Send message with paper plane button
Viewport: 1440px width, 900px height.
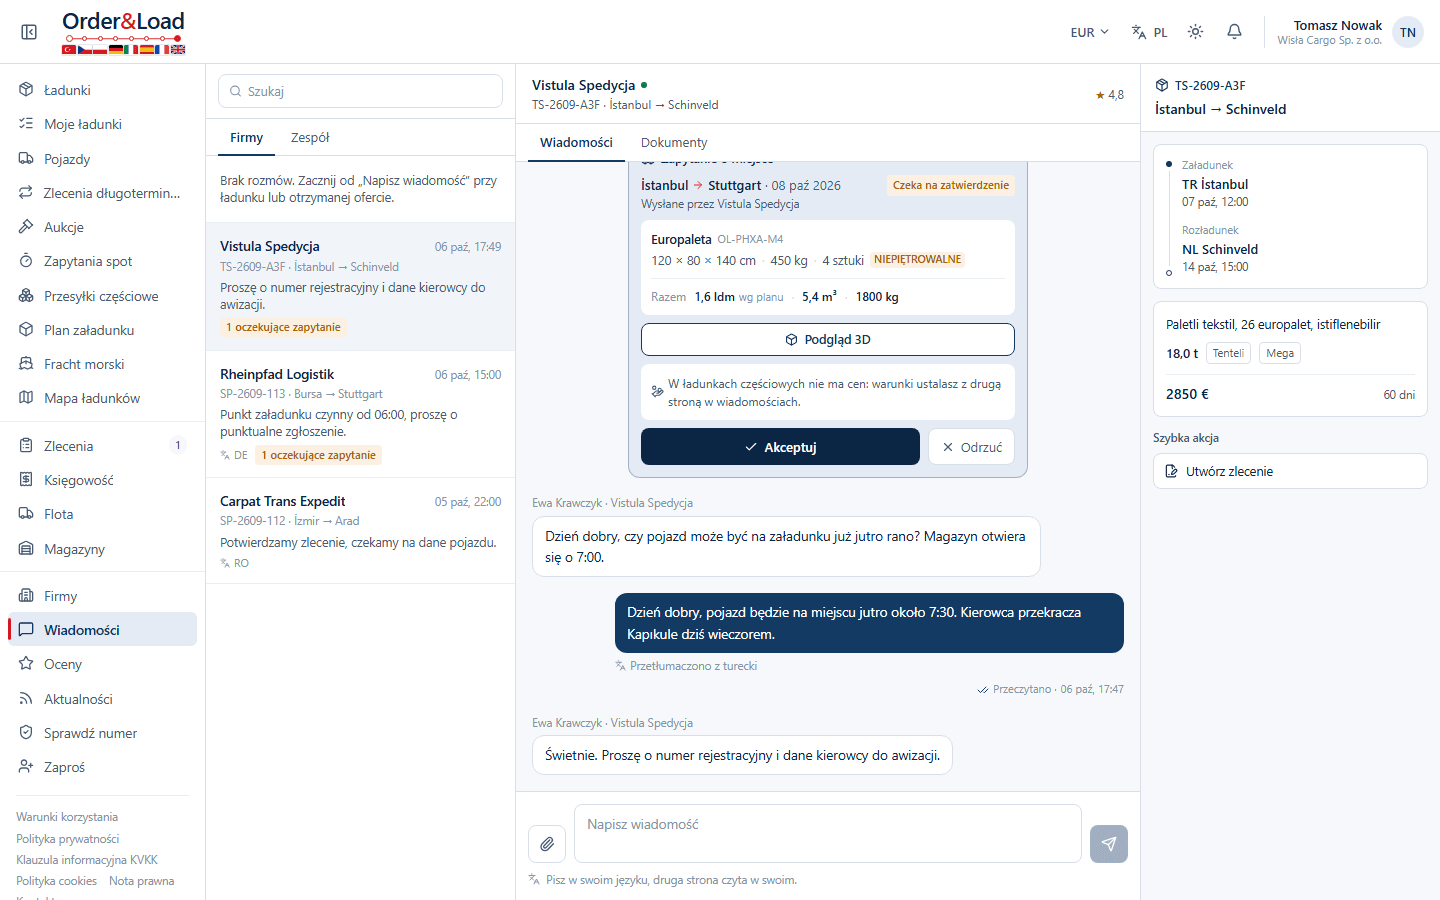(1109, 844)
